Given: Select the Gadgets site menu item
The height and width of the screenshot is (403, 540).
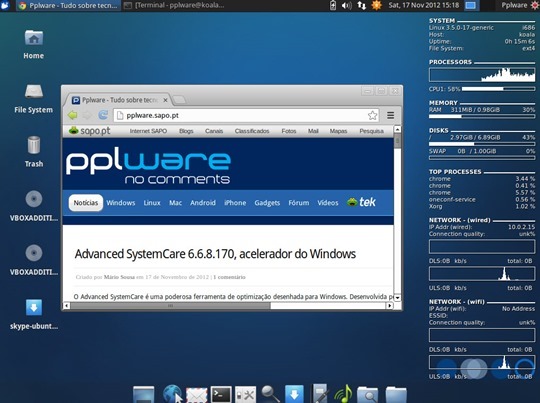Looking at the screenshot, I should click(x=267, y=203).
